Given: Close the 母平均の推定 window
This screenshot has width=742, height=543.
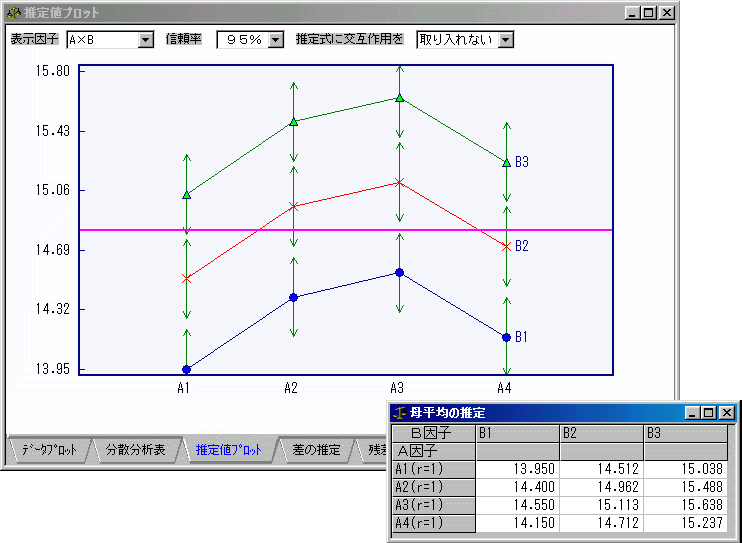Looking at the screenshot, I should [x=727, y=412].
